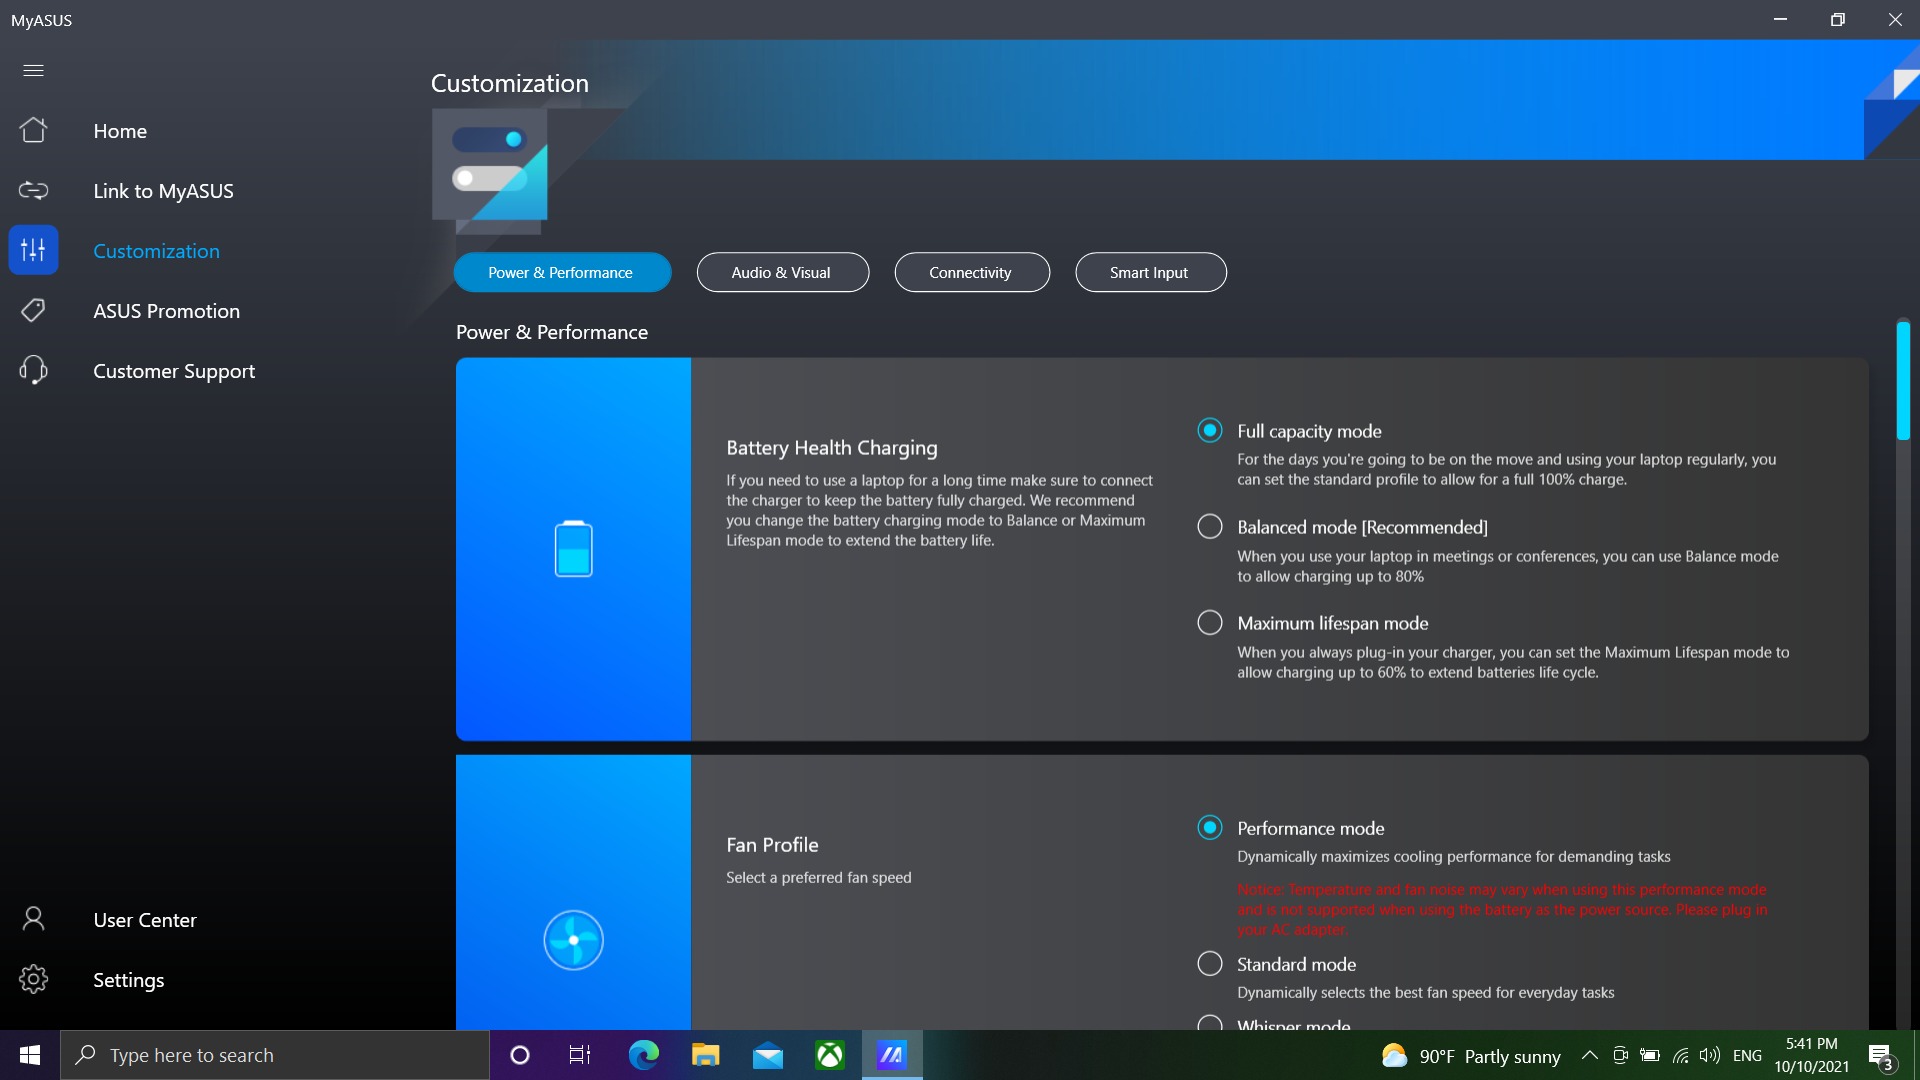Viewport: 1920px width, 1080px height.
Task: Click the ENG language indicator
Action: point(1747,1055)
